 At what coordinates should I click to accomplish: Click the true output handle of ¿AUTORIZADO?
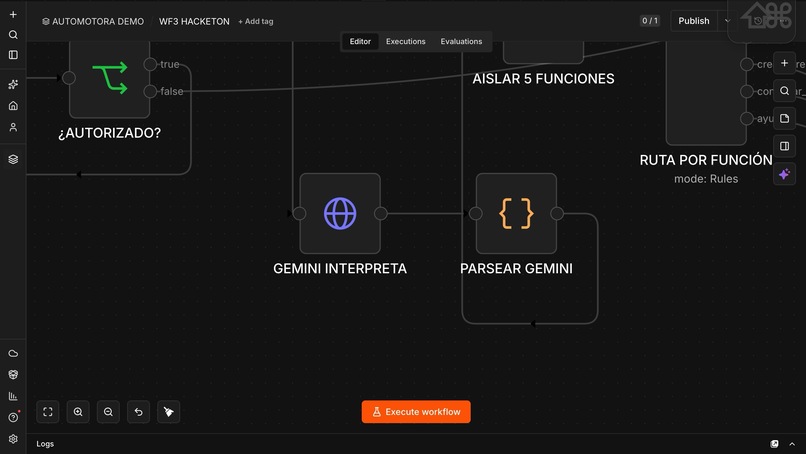pos(150,64)
